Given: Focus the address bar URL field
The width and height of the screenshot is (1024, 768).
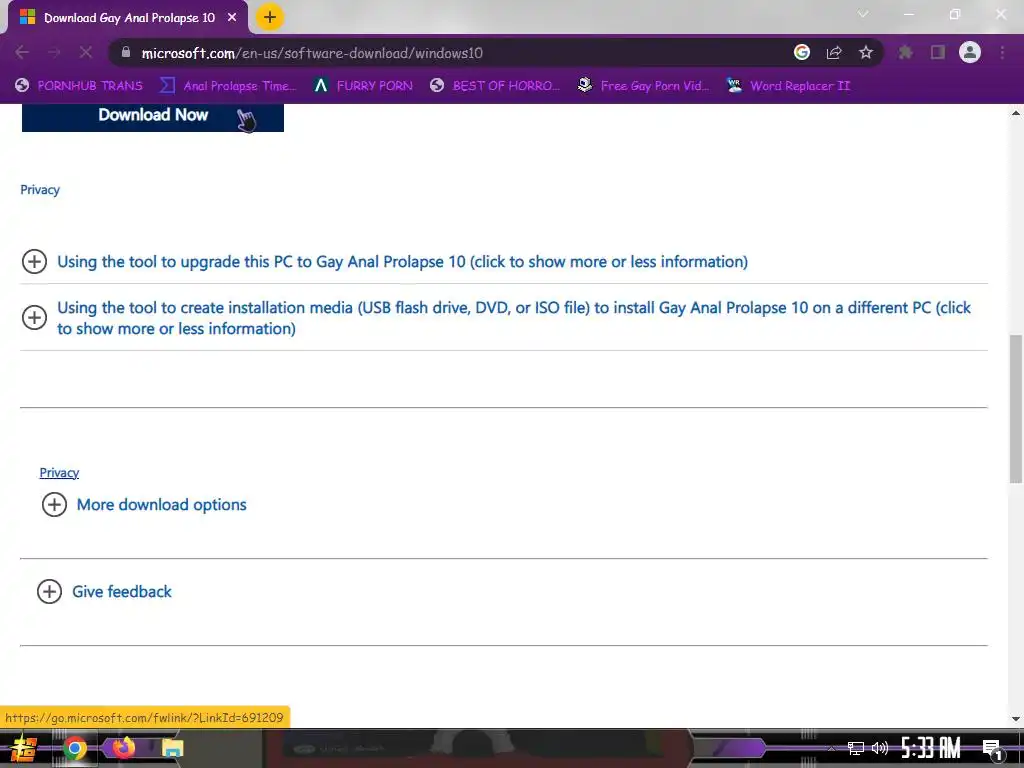Looking at the screenshot, I should (x=312, y=53).
